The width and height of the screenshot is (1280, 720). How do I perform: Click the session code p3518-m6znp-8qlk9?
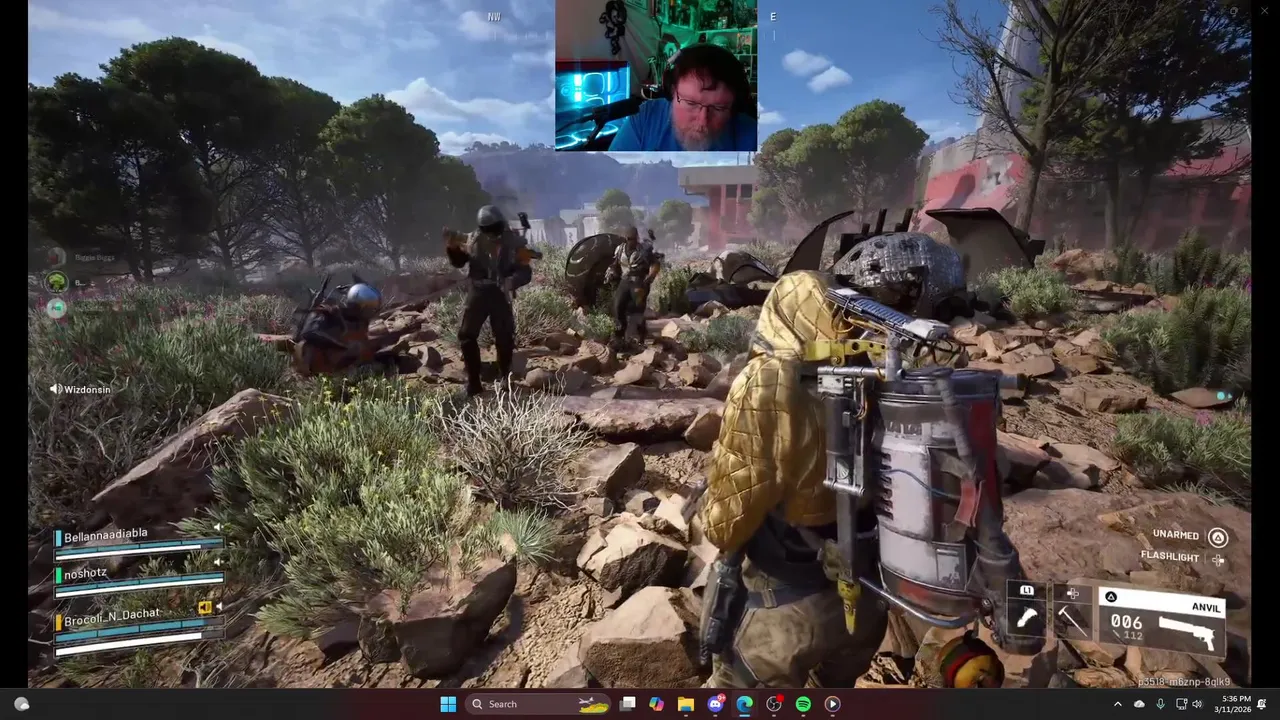1184,682
